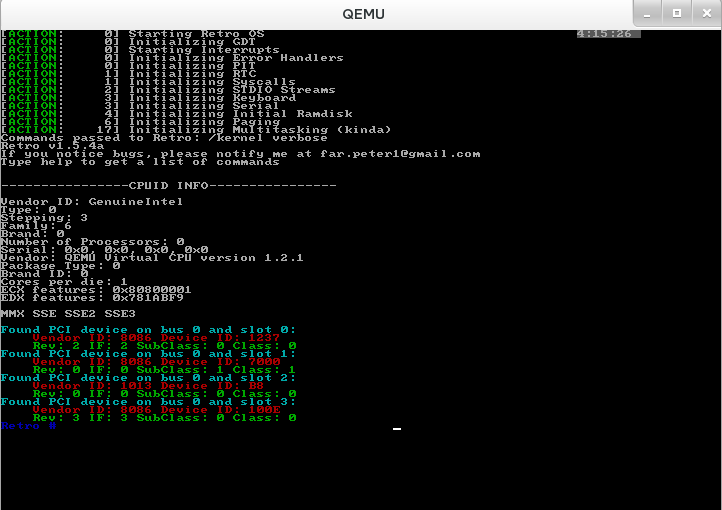Click the 'Initializing Initial Ramdisk' line

[x=176, y=114]
